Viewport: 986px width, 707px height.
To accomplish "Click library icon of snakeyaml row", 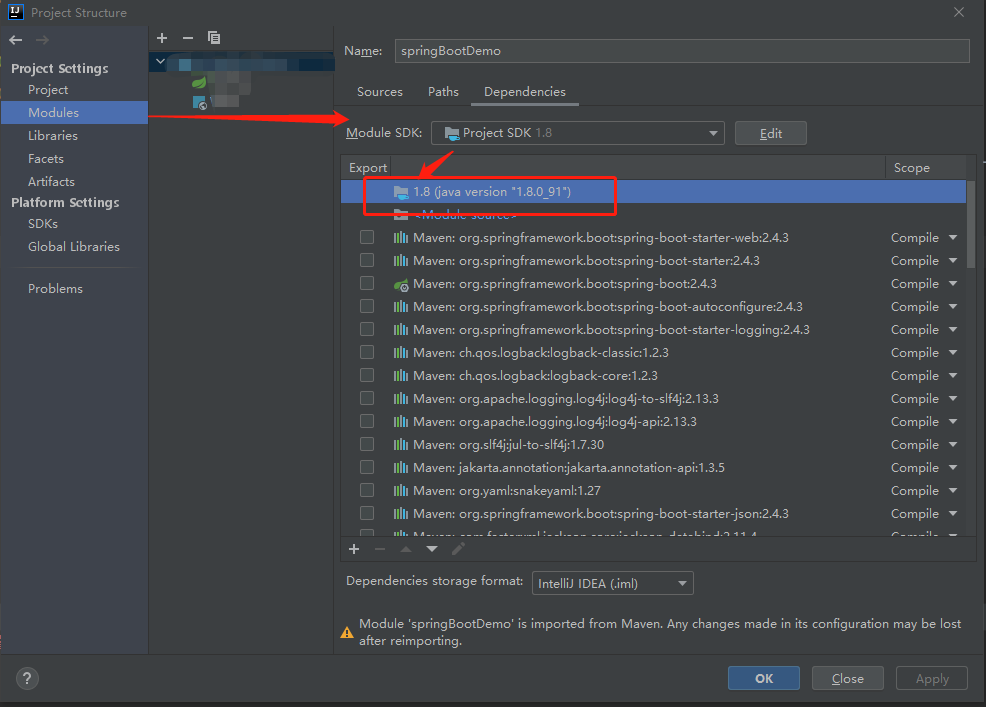I will (x=401, y=491).
